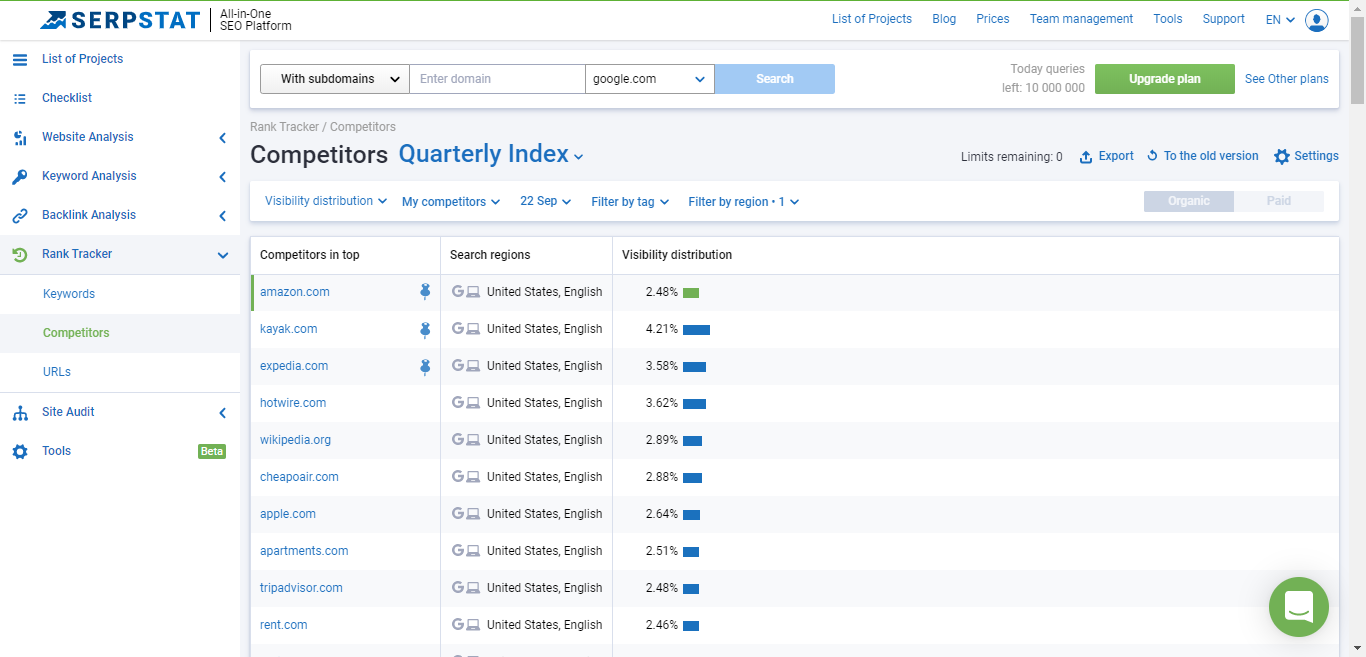Click the Beta badge next to Tools
Viewport: 1366px width, 657px height.
[212, 451]
